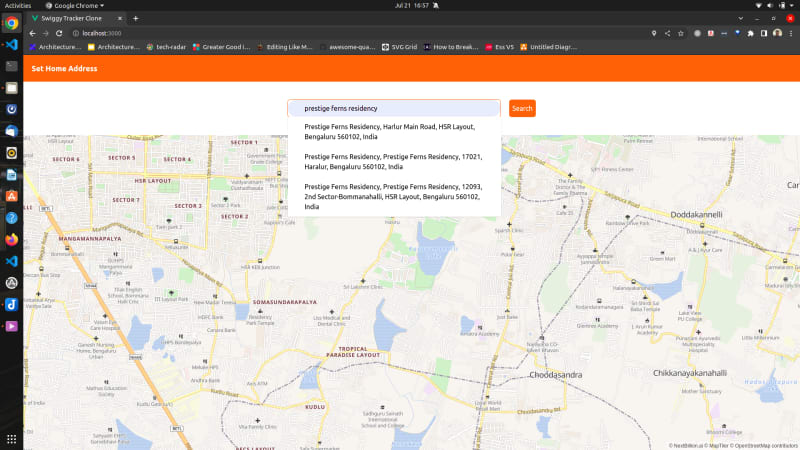Select the Haralur 17021 suggestion
The image size is (800, 450).
[394, 162]
